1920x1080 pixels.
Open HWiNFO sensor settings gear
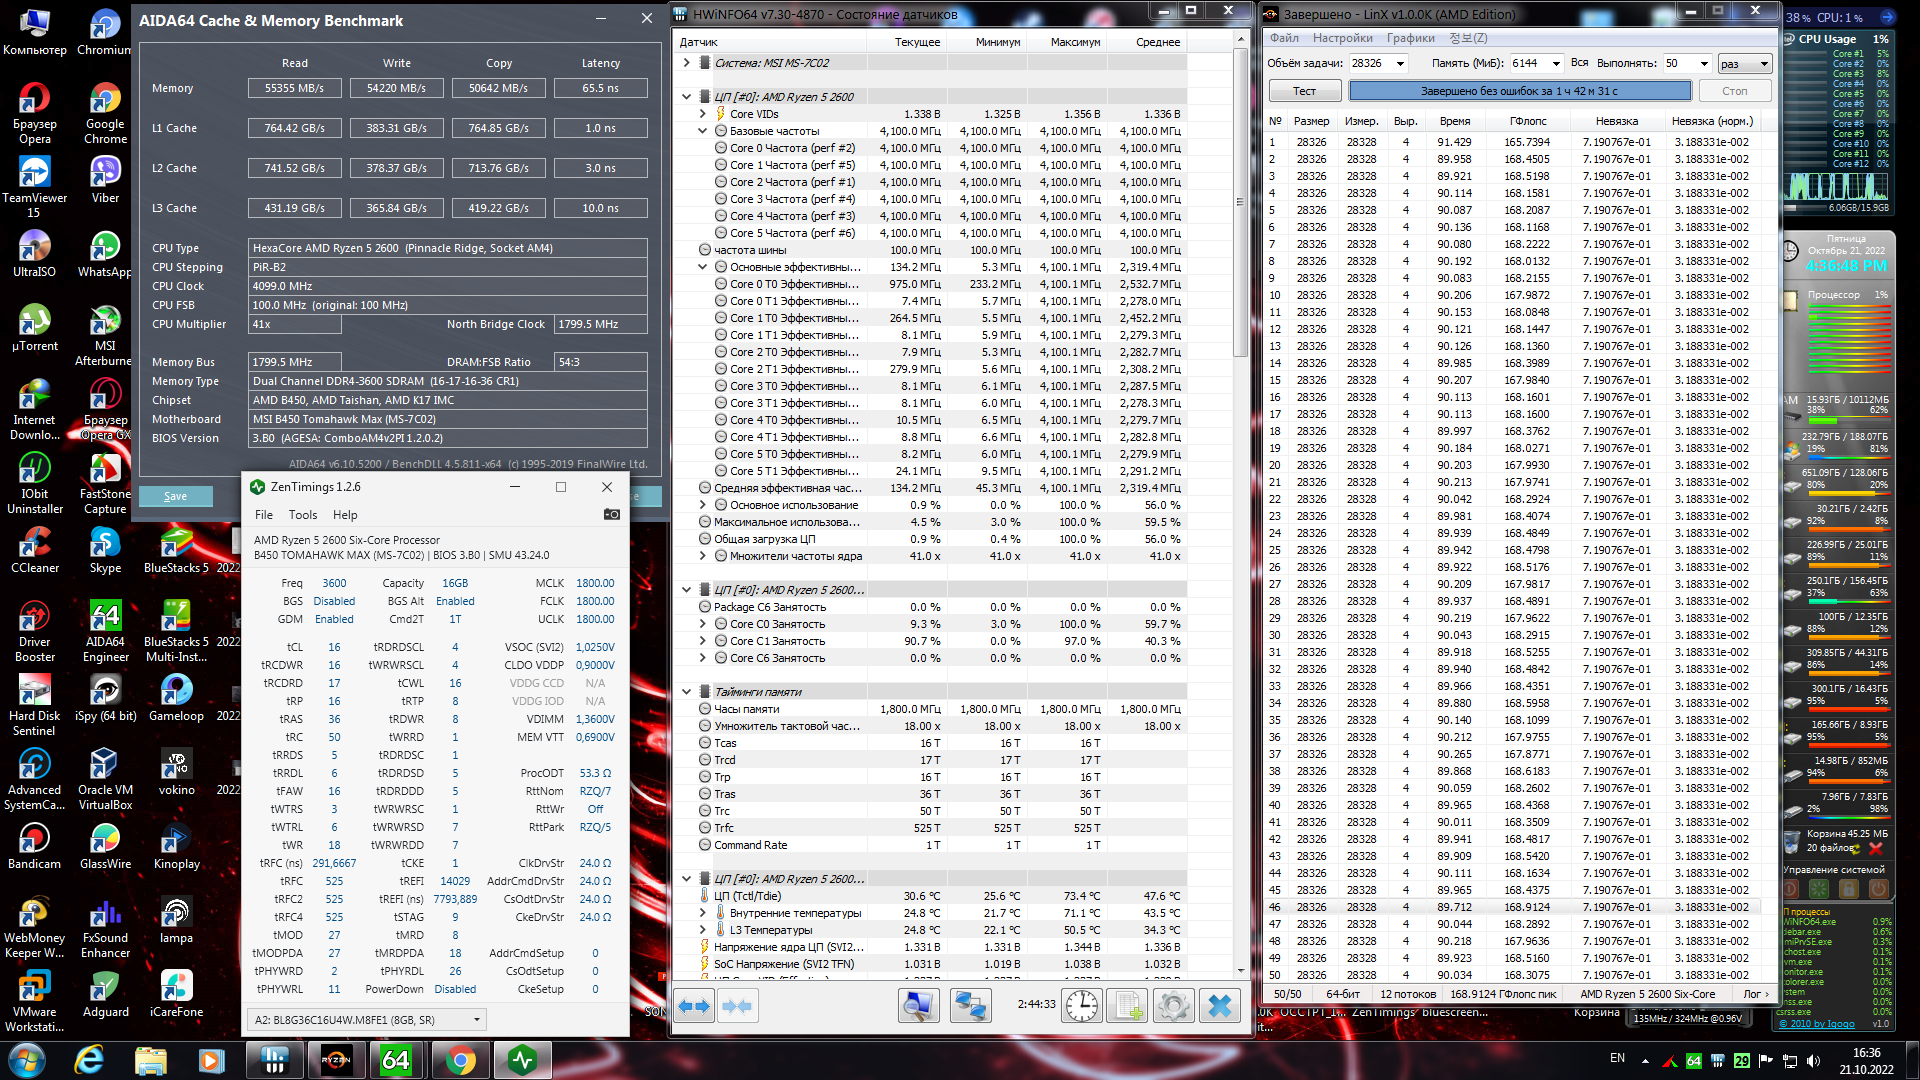click(x=1174, y=1006)
